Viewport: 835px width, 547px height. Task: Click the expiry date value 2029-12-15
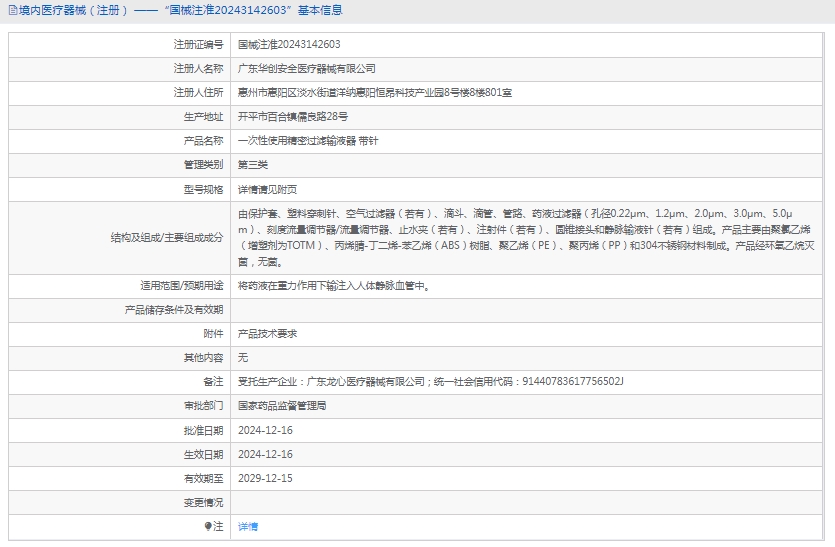[265, 478]
